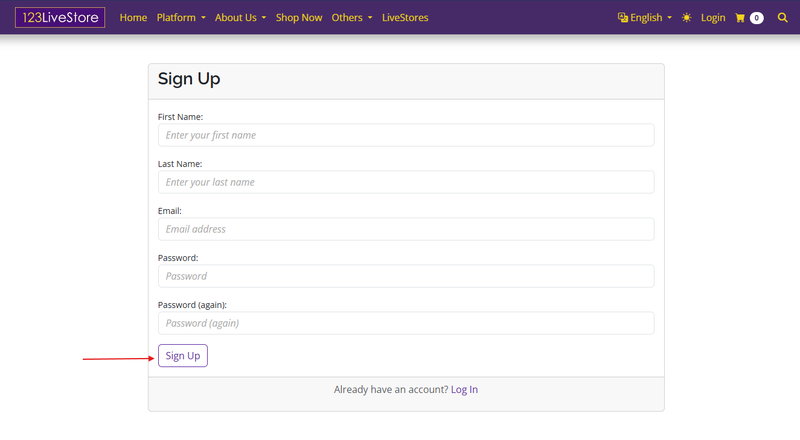Click the cart item count badge
The image size is (800, 440).
coord(757,18)
